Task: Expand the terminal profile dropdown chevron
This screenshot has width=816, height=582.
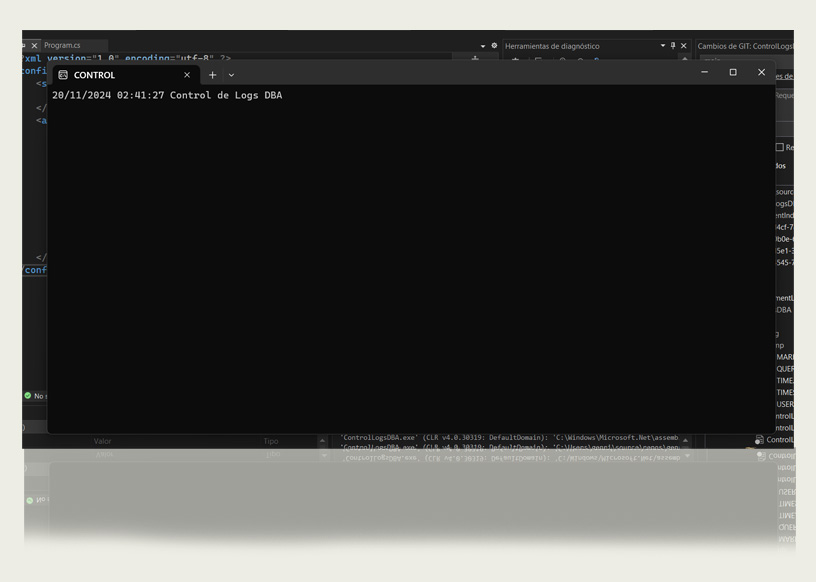Action: (231, 75)
